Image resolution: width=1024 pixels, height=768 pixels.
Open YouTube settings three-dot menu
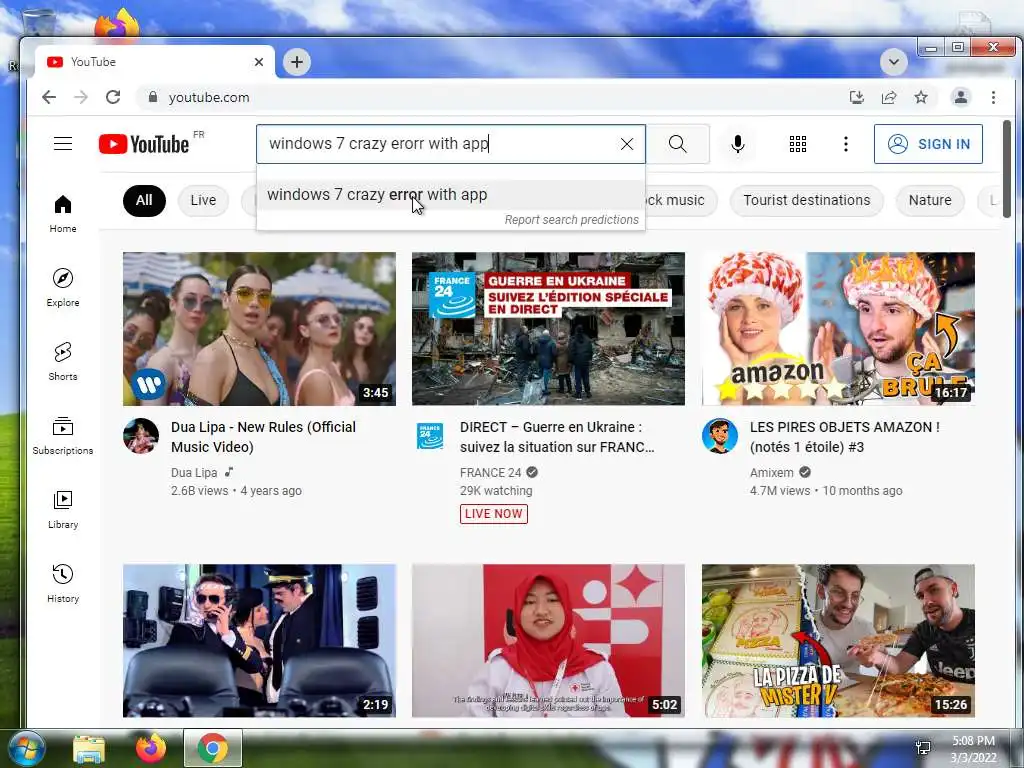[x=845, y=144]
